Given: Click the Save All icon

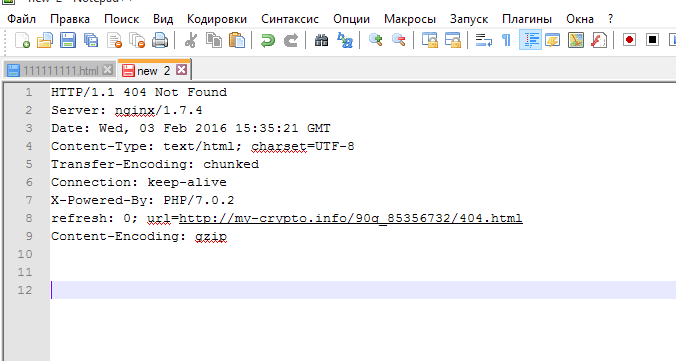Looking at the screenshot, I should (x=91, y=40).
